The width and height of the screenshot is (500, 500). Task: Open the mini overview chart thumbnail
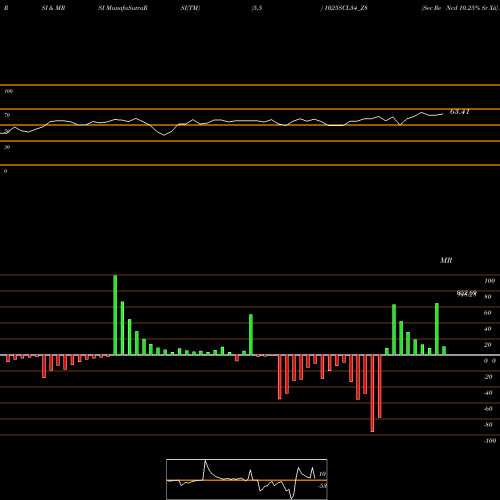(x=247, y=479)
